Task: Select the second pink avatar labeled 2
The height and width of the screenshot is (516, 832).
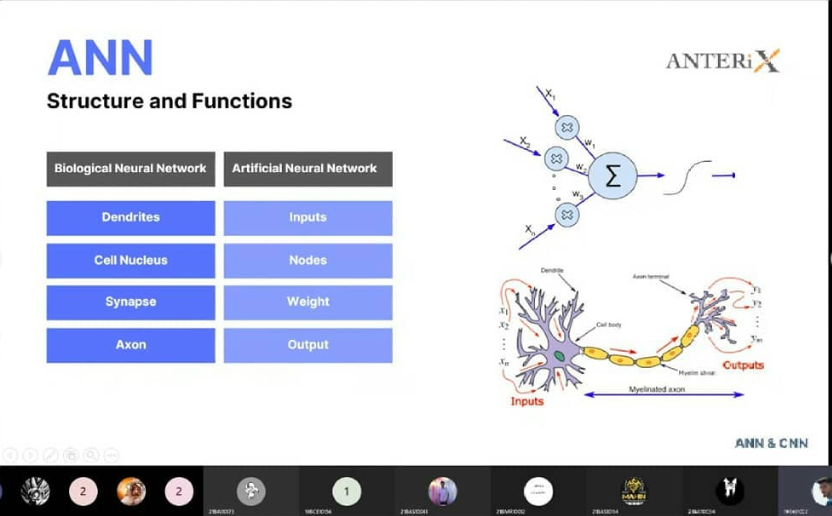Action: coord(179,491)
